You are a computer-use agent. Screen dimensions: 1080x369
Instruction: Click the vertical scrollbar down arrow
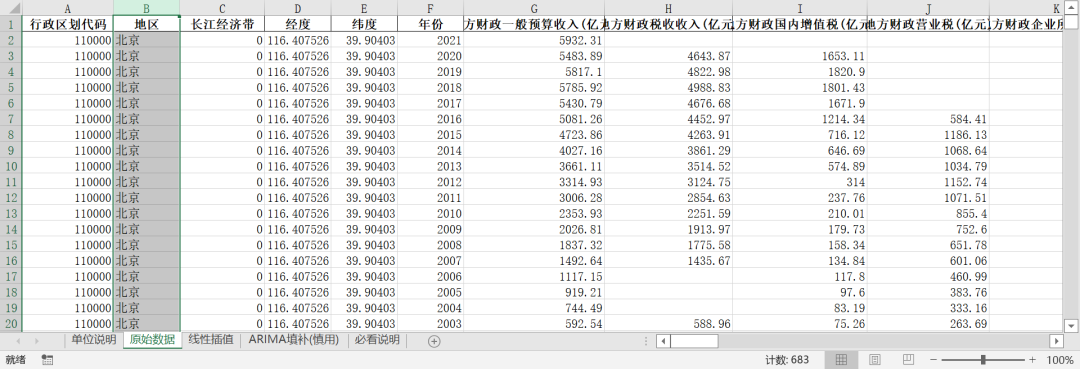[1071, 325]
